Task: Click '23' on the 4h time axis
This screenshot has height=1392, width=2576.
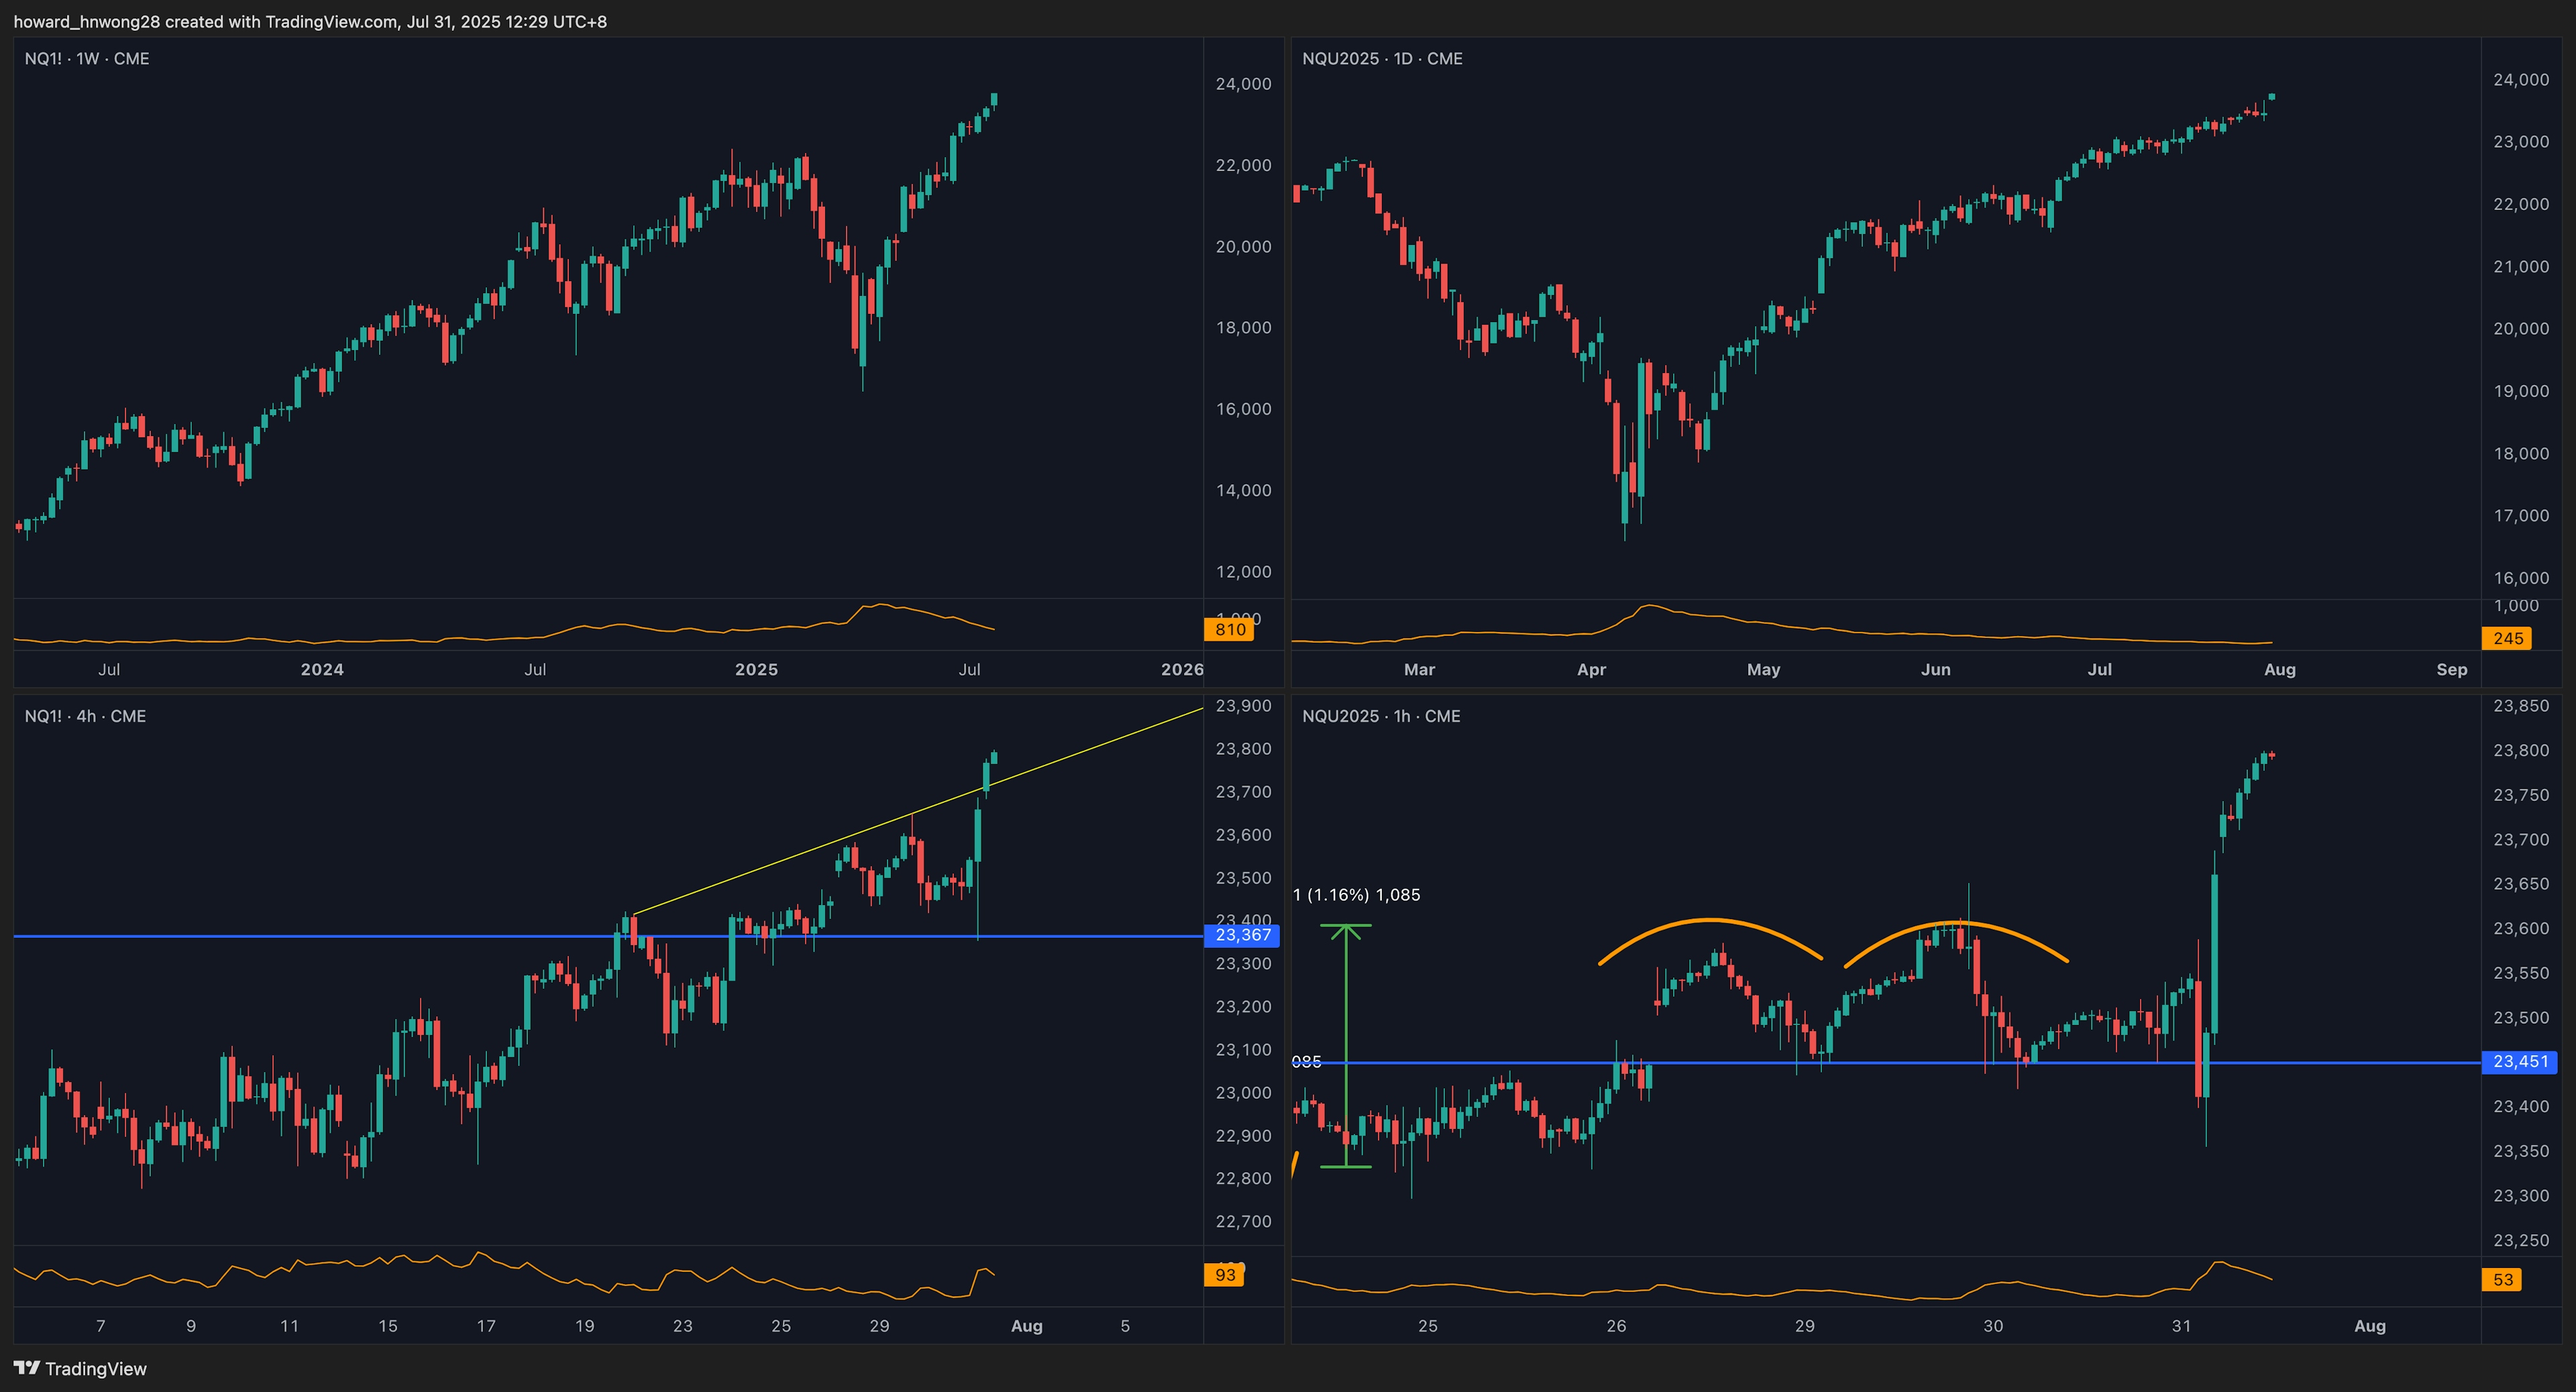Action: click(x=682, y=1326)
